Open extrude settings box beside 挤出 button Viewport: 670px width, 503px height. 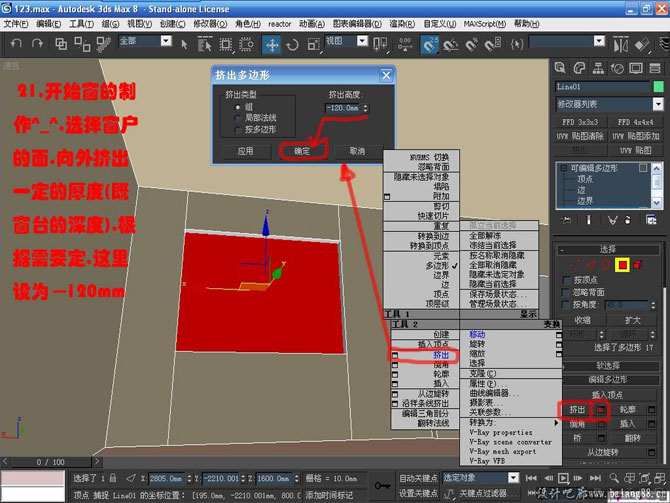pyautogui.click(x=601, y=410)
